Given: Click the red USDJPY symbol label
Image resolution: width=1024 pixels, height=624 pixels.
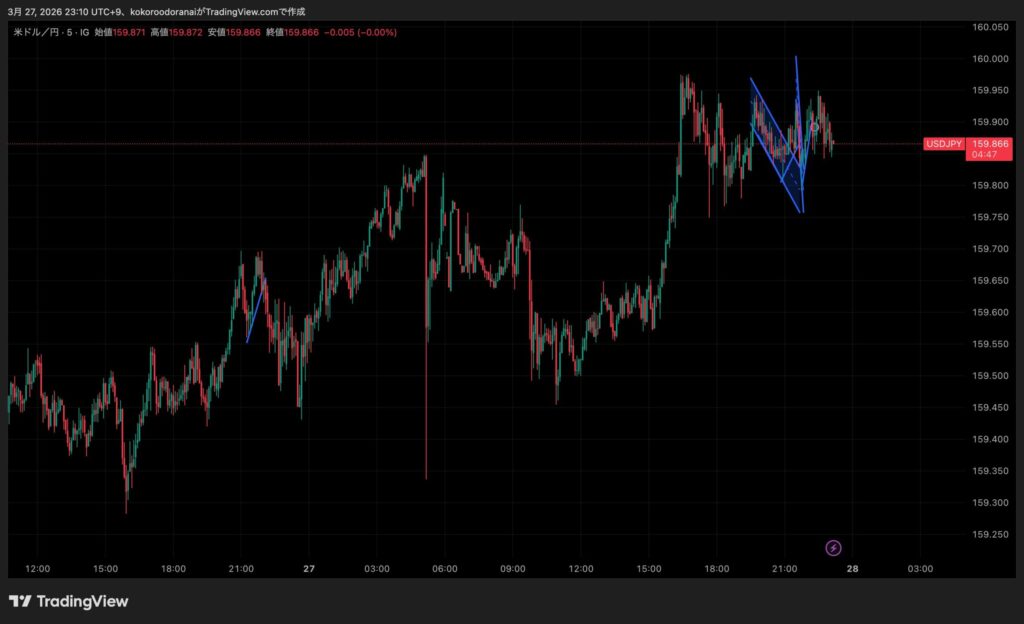Looking at the screenshot, I should (944, 144).
